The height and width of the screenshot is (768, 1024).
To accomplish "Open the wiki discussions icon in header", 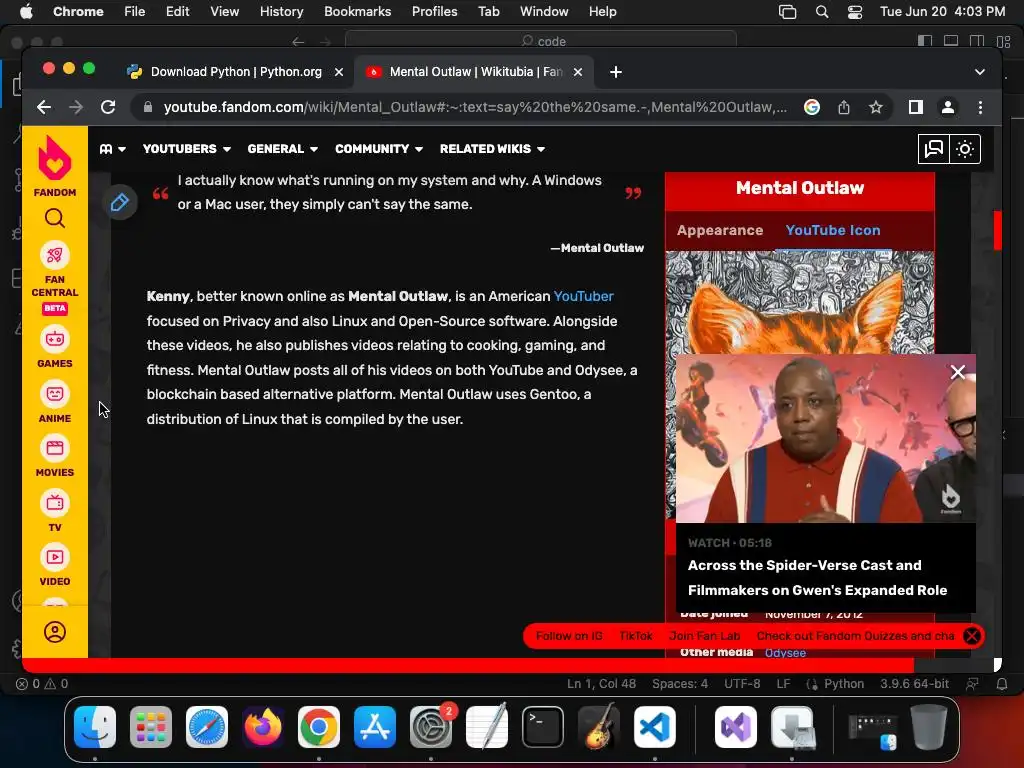I will click(934, 149).
